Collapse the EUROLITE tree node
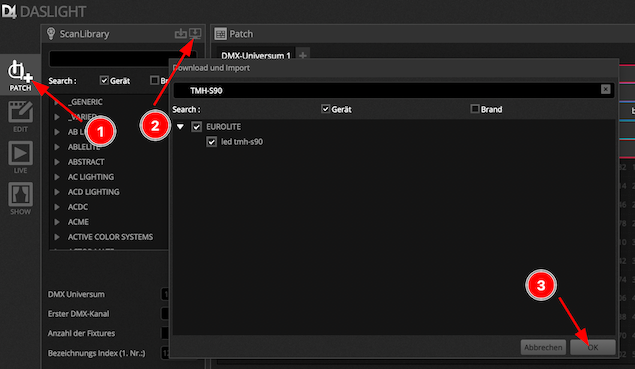Screen dimensions: 635x369 [x=181, y=127]
